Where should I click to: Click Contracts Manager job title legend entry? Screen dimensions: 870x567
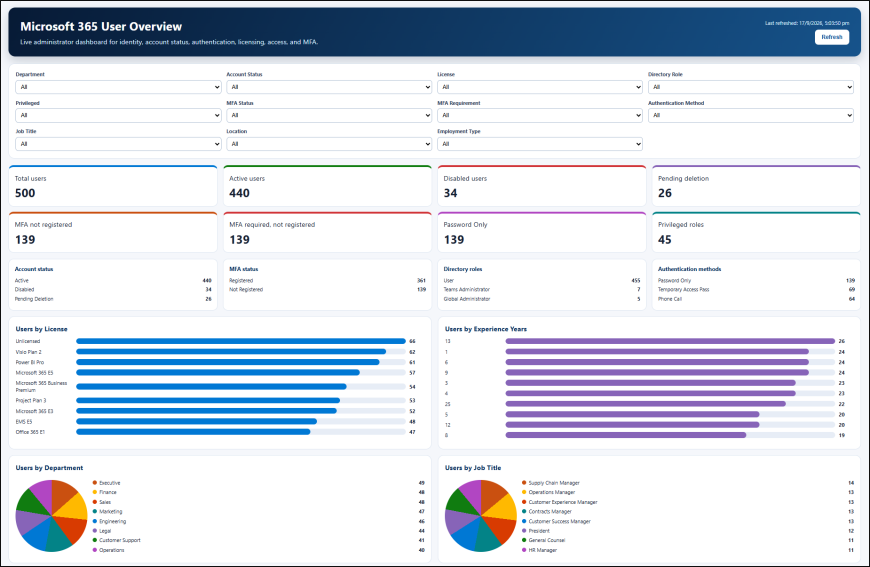tap(688, 512)
